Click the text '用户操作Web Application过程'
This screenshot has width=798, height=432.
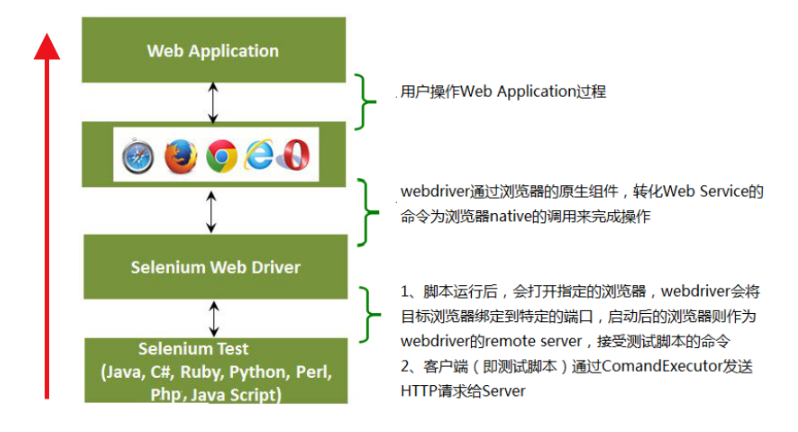503,92
